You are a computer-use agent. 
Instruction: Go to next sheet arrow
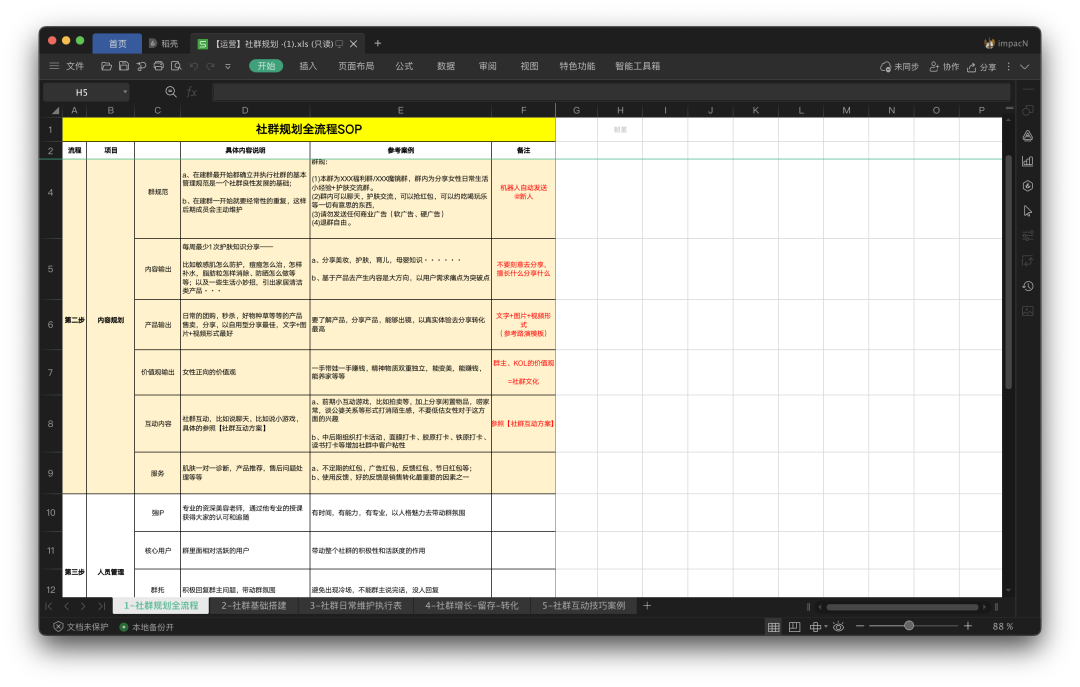click(x=83, y=606)
